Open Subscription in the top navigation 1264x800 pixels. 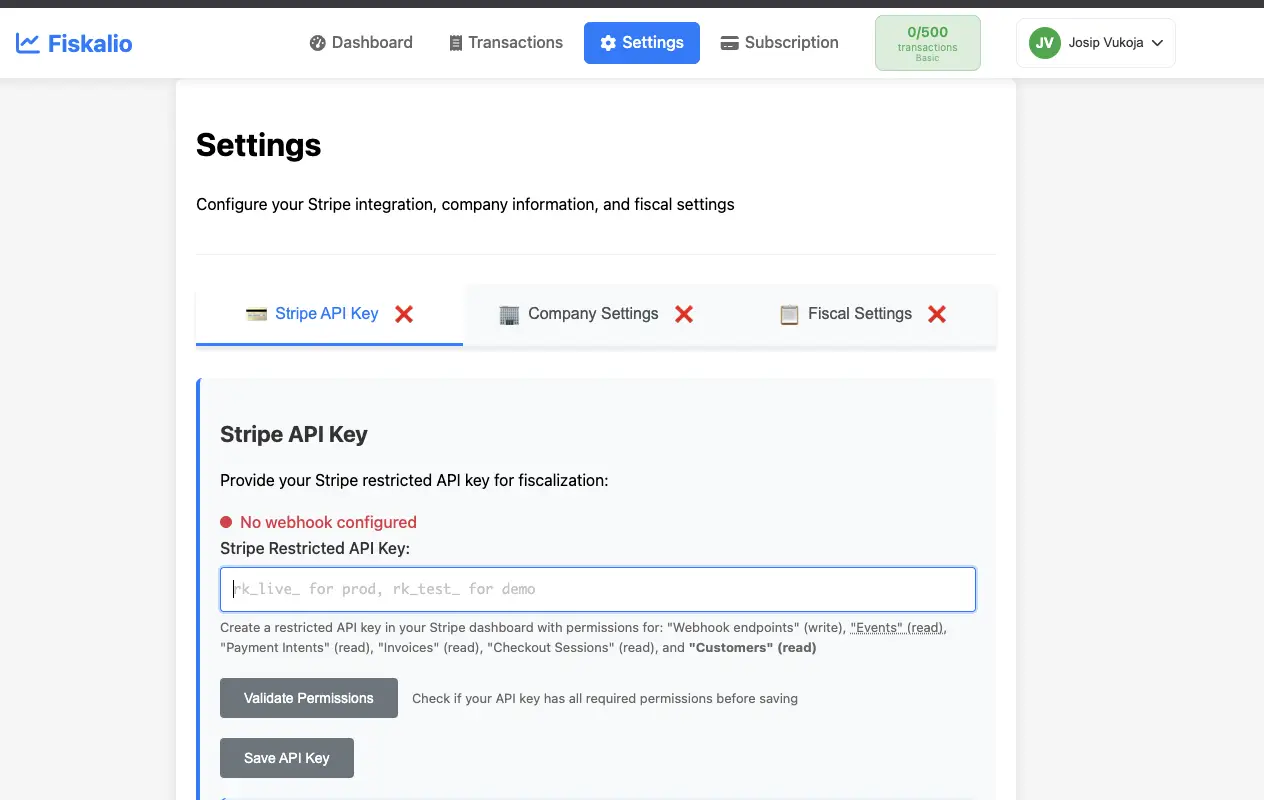coord(780,43)
